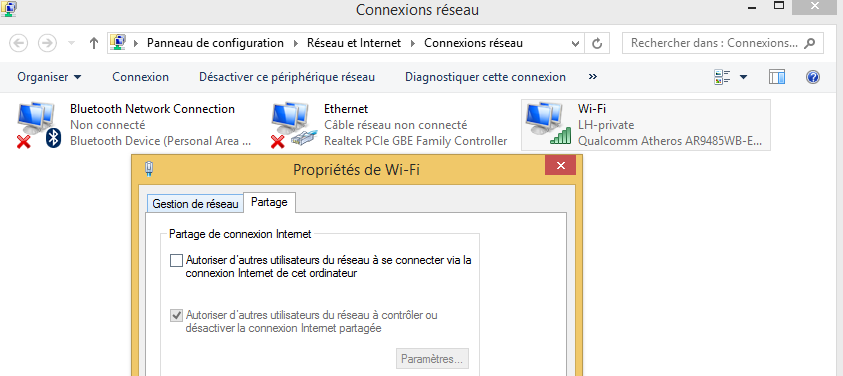843x376 pixels.
Task: Expand the view options dropdown arrow
Action: 744,77
